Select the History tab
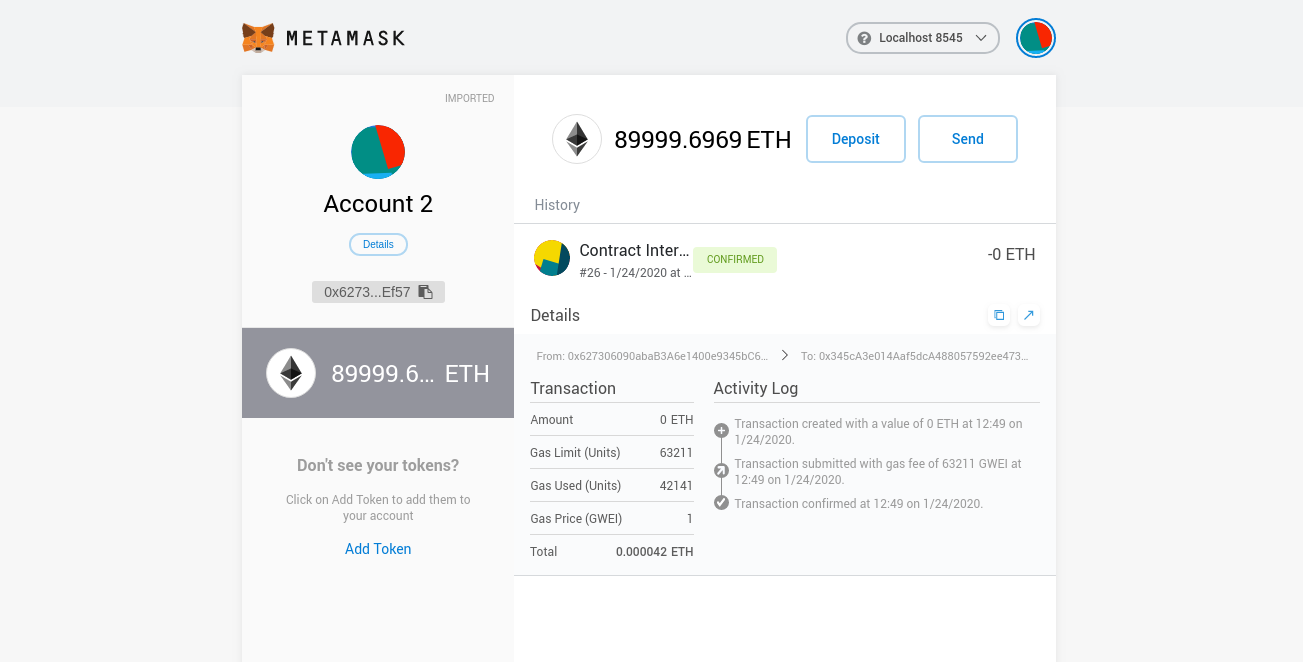 pyautogui.click(x=557, y=205)
